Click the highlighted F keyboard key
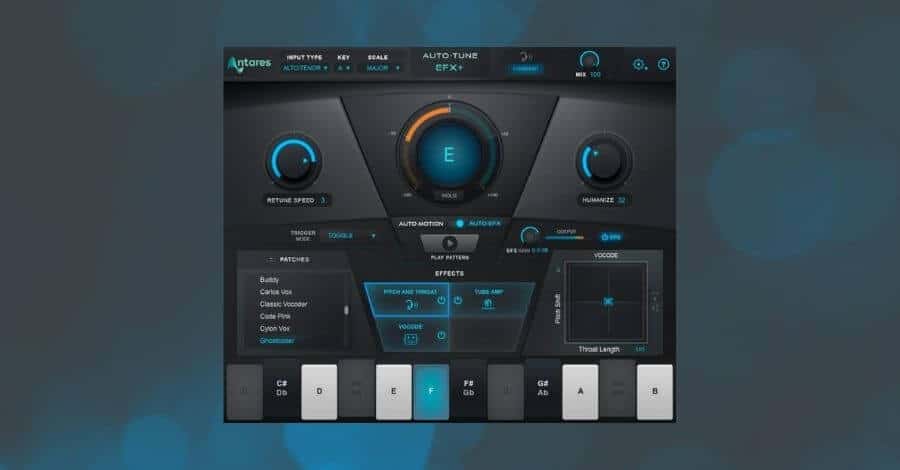 click(x=431, y=391)
